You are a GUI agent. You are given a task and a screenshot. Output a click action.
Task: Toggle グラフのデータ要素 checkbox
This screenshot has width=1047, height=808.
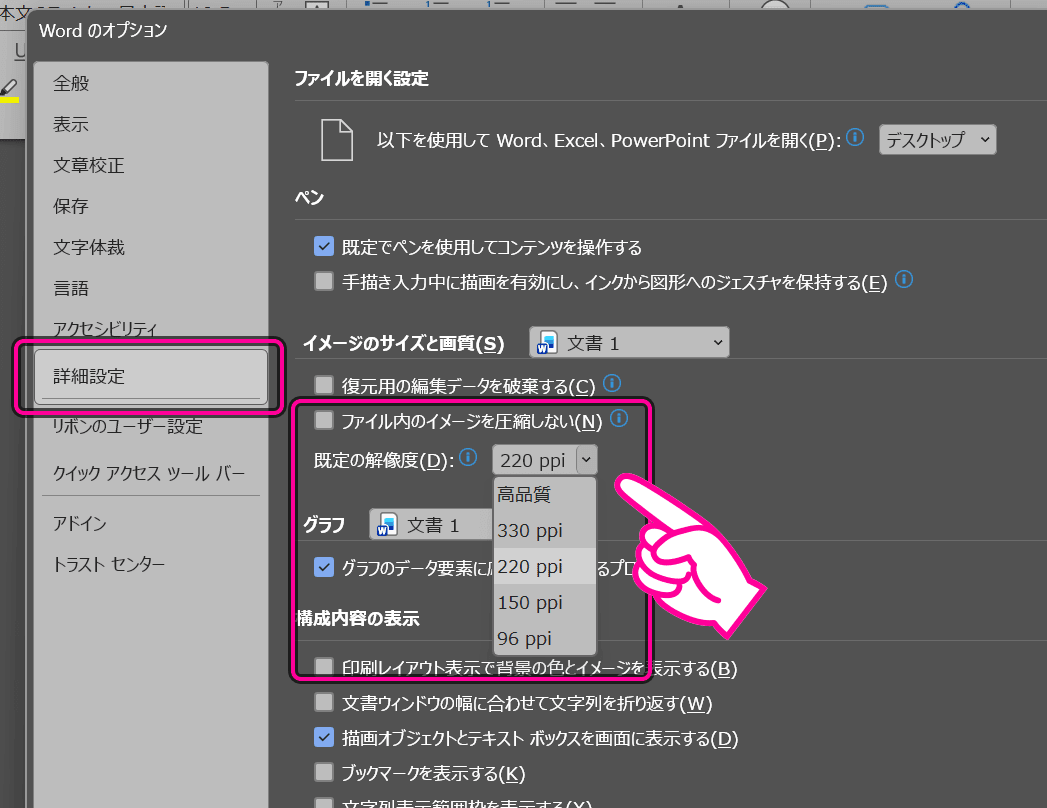coord(324,567)
